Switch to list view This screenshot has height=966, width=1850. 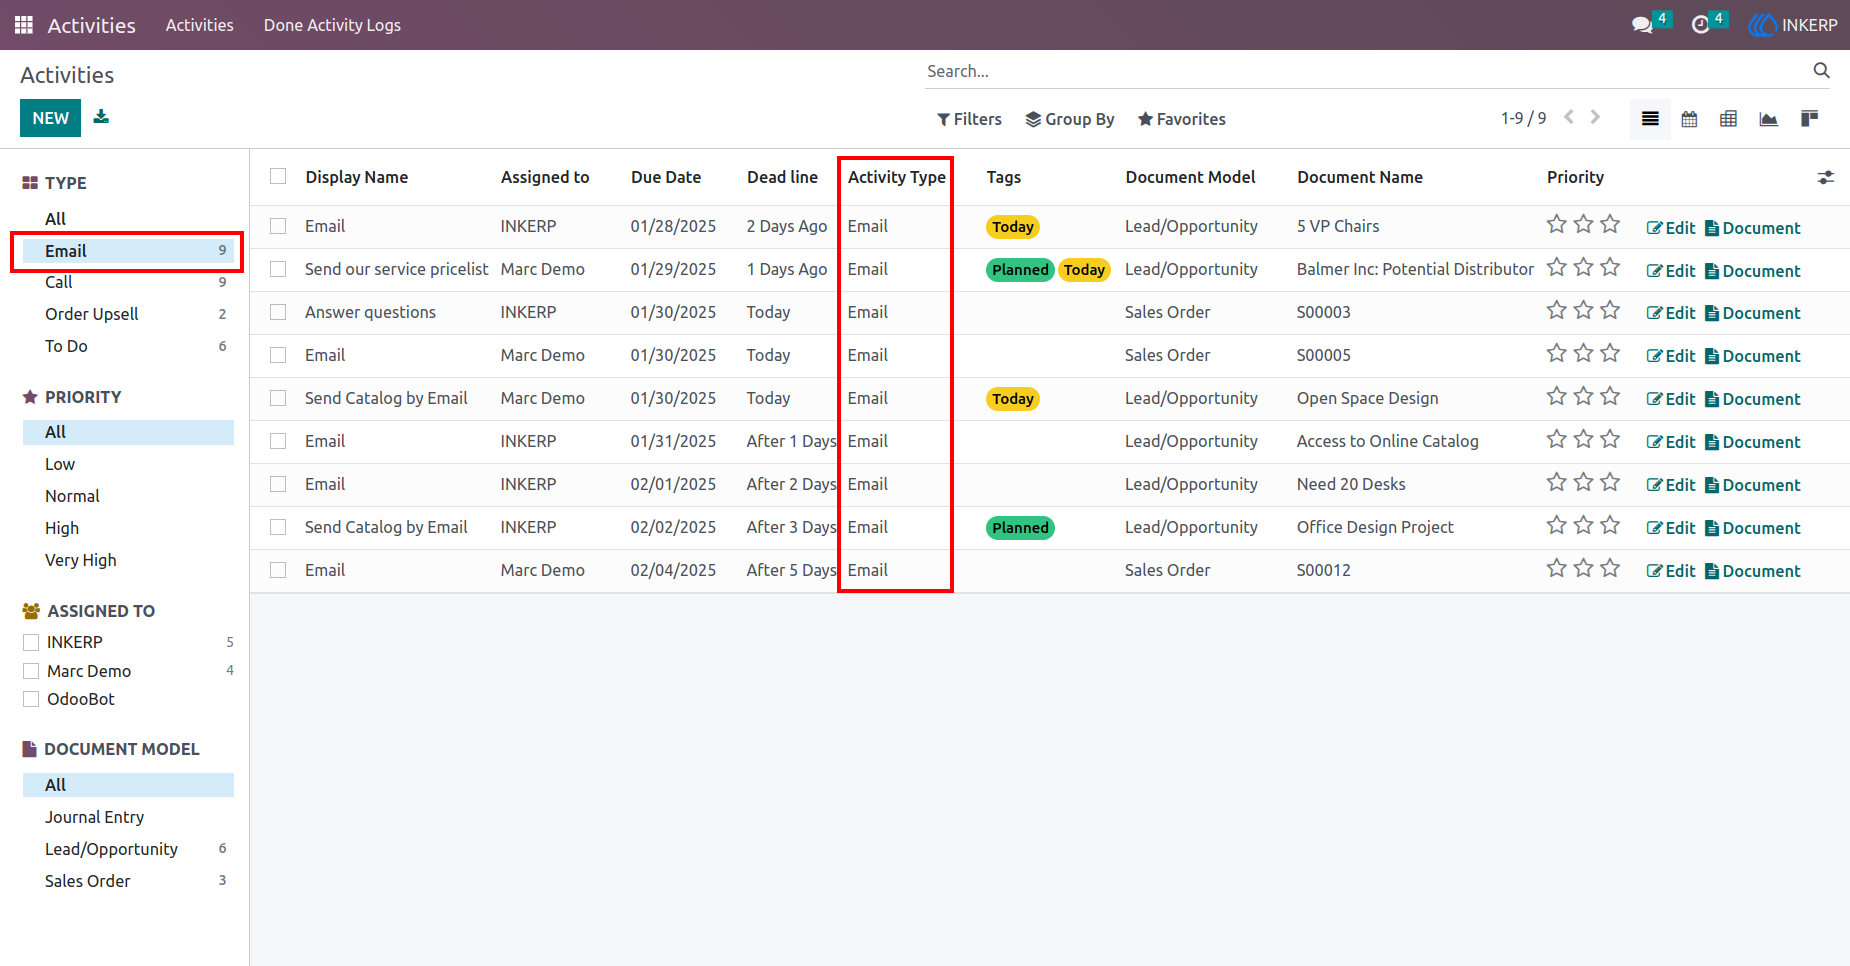[1650, 119]
